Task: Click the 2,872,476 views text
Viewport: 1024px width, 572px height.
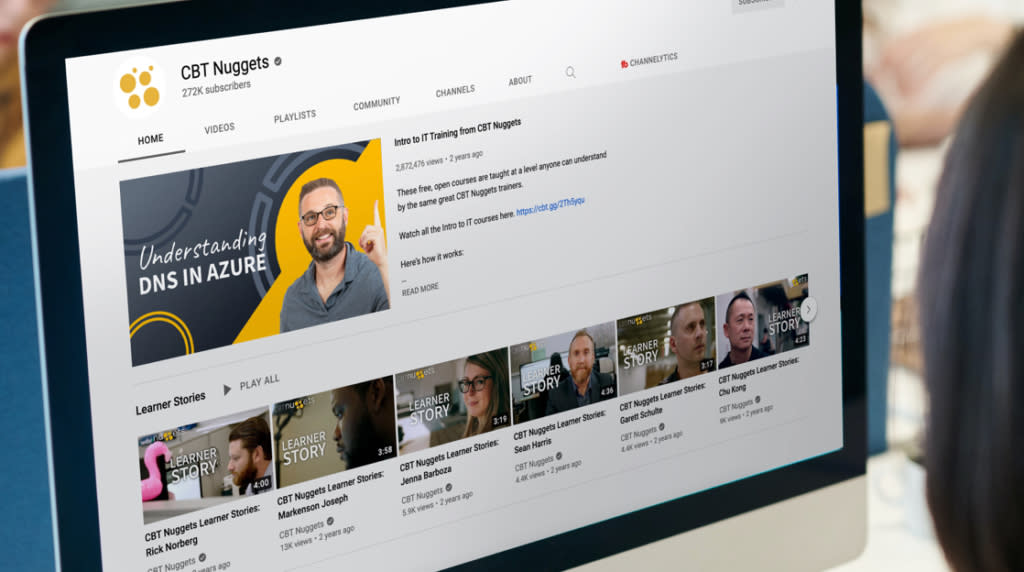Action: [419, 163]
